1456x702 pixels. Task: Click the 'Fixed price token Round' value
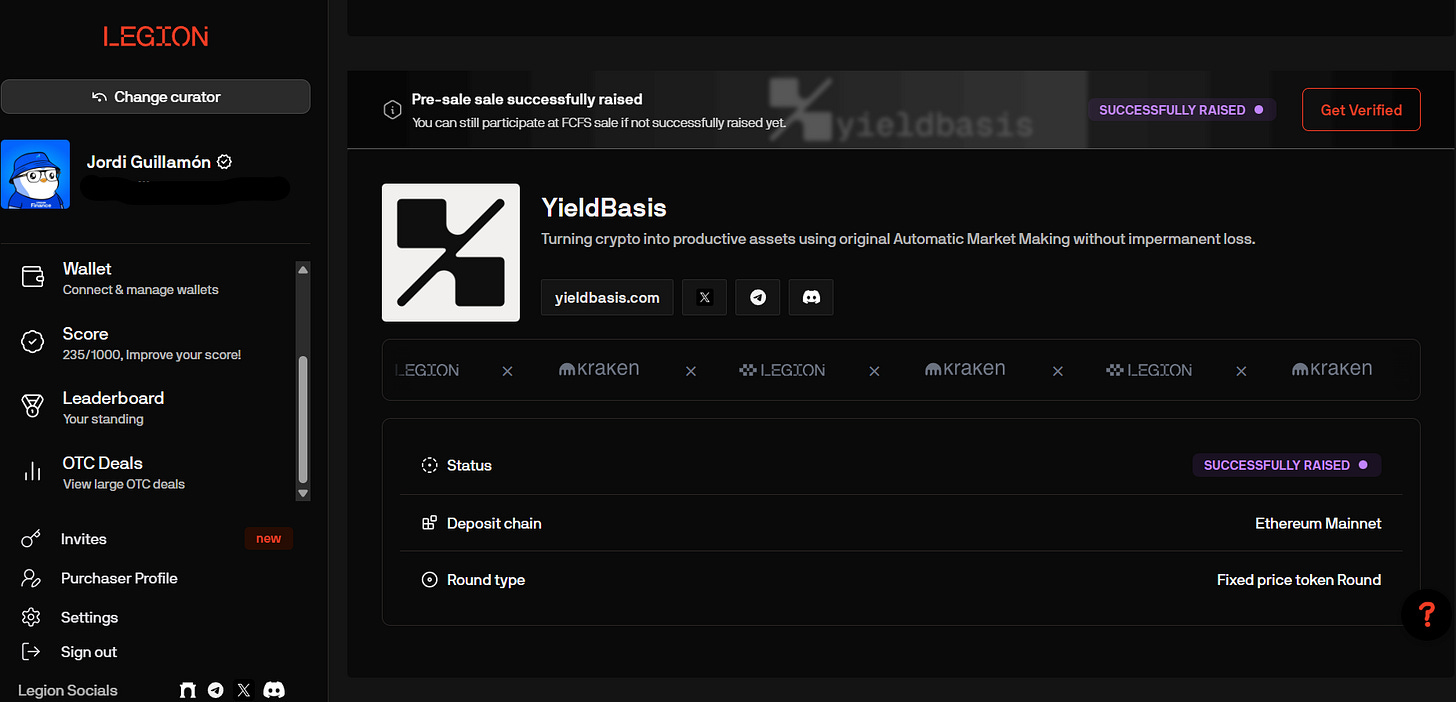click(1299, 580)
